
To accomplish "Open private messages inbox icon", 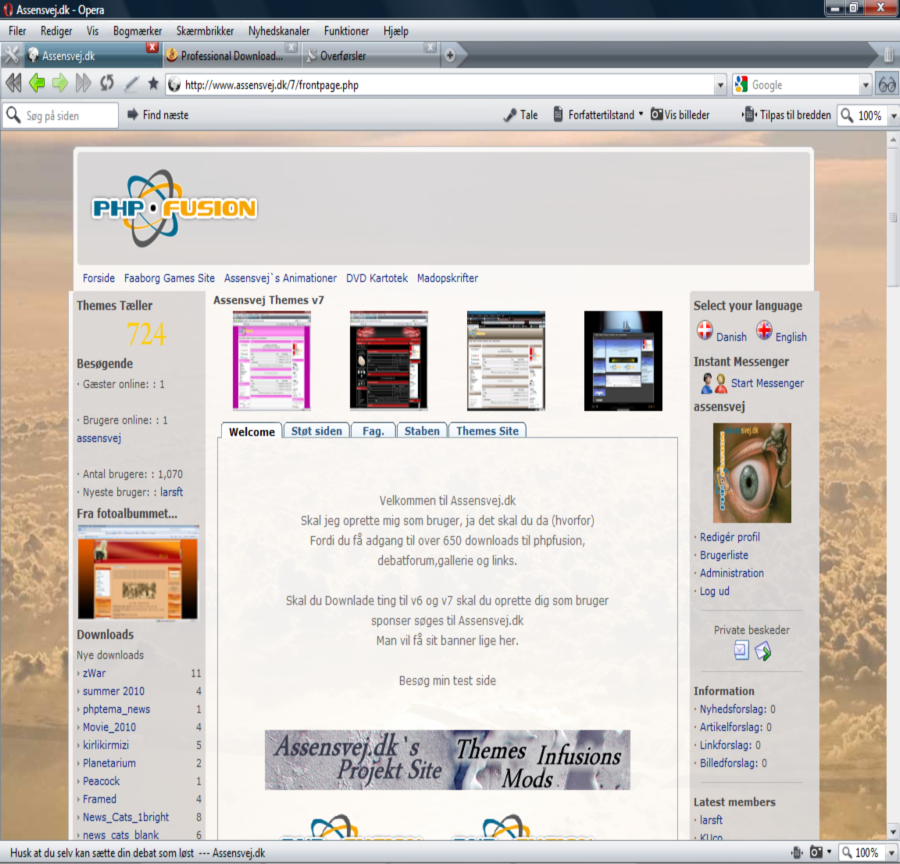I will pos(741,650).
